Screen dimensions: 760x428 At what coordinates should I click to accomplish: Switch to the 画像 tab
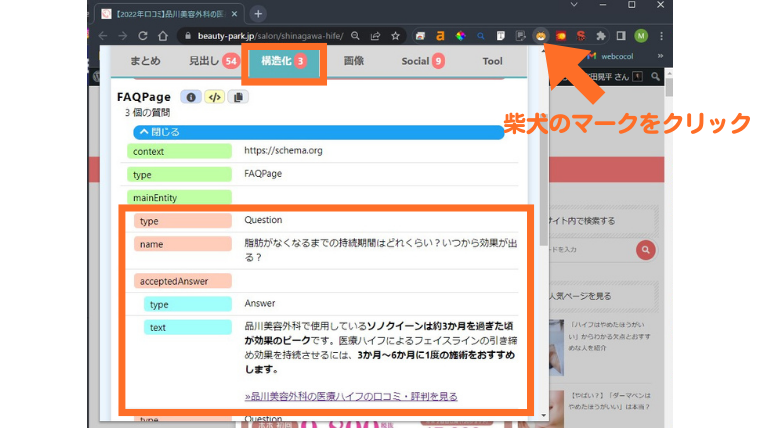(x=353, y=61)
